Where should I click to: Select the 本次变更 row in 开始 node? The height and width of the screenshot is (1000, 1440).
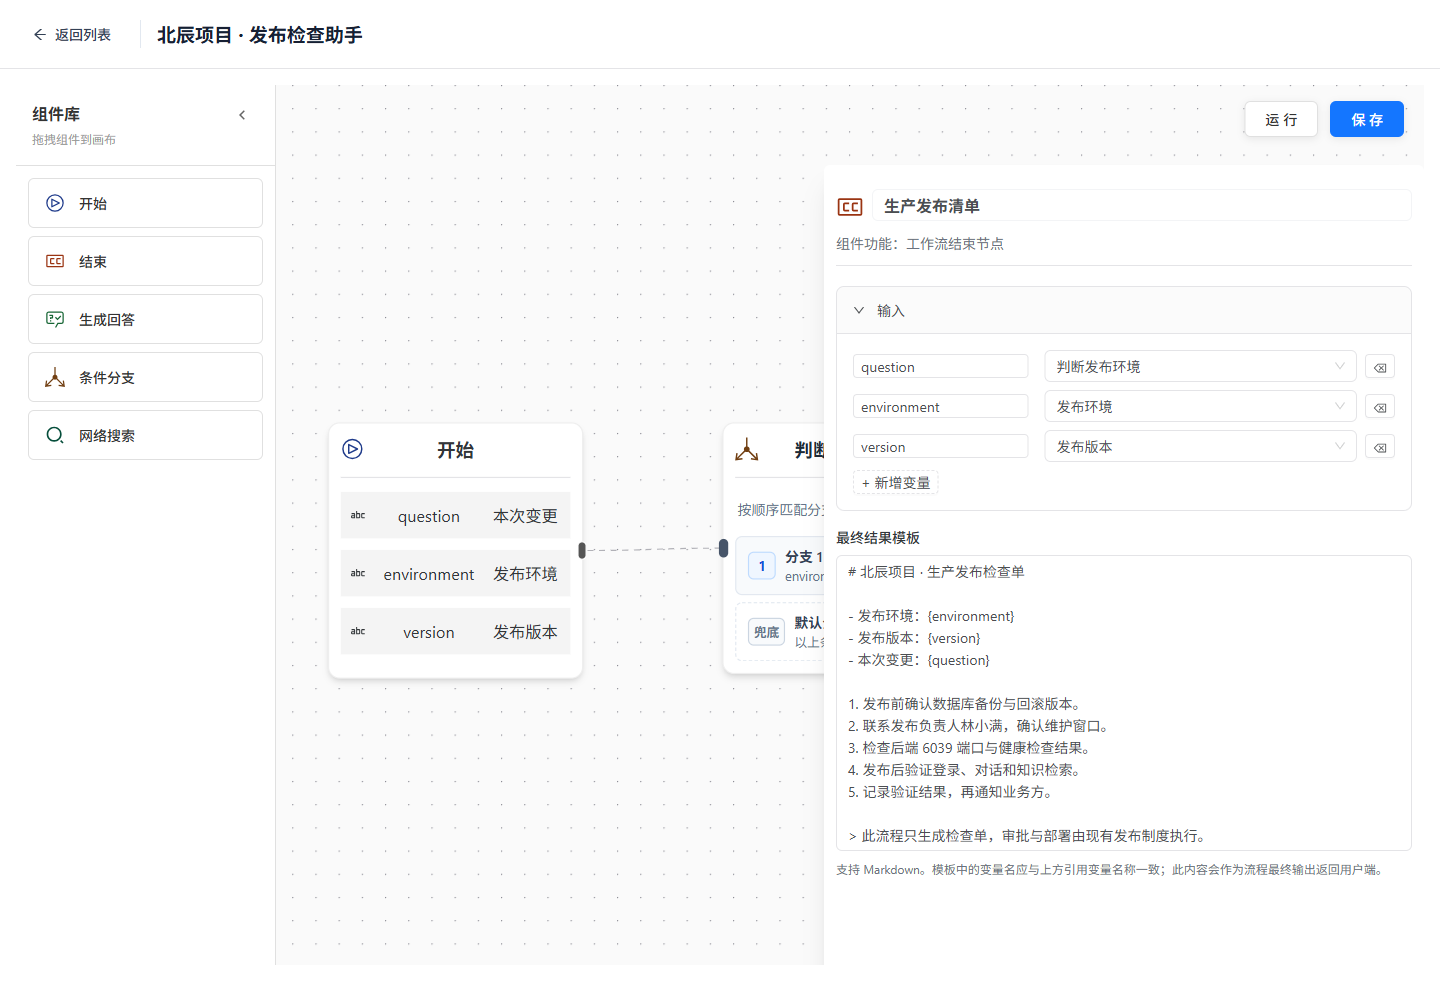455,516
